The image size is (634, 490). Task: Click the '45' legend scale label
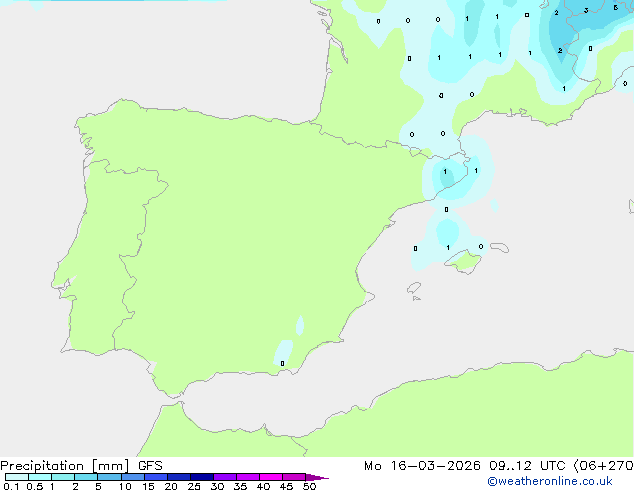[286, 486]
